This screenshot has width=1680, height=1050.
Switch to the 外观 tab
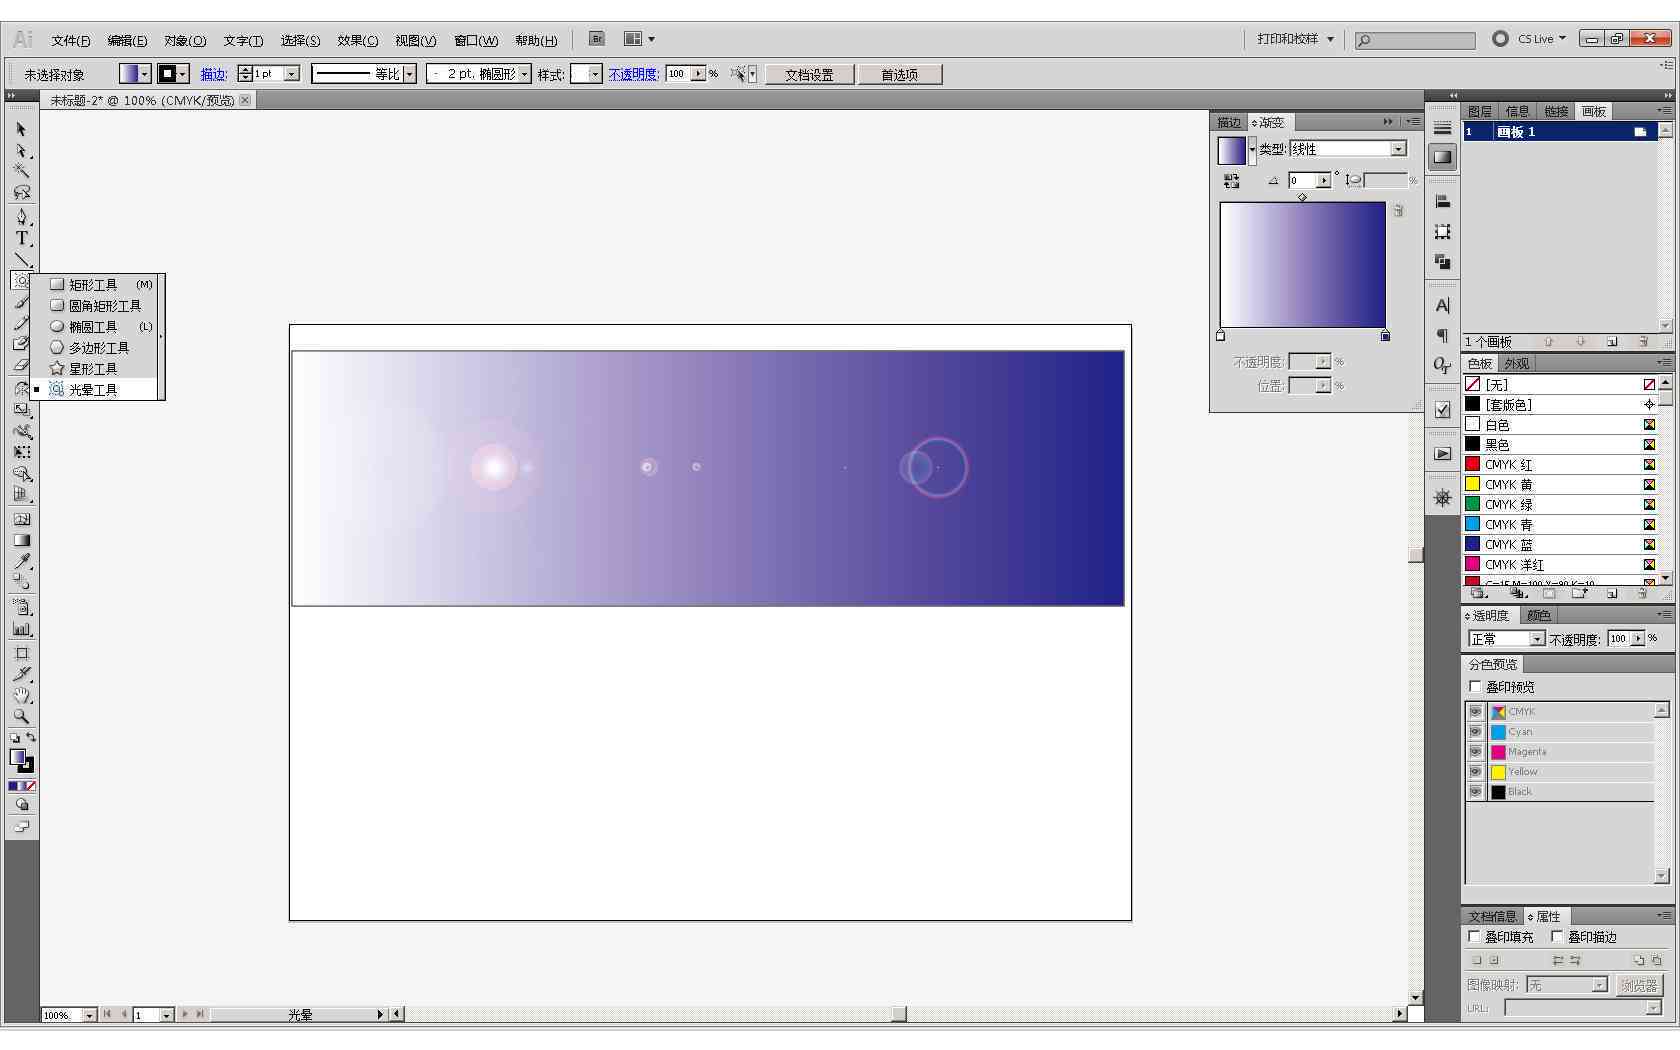1517,363
